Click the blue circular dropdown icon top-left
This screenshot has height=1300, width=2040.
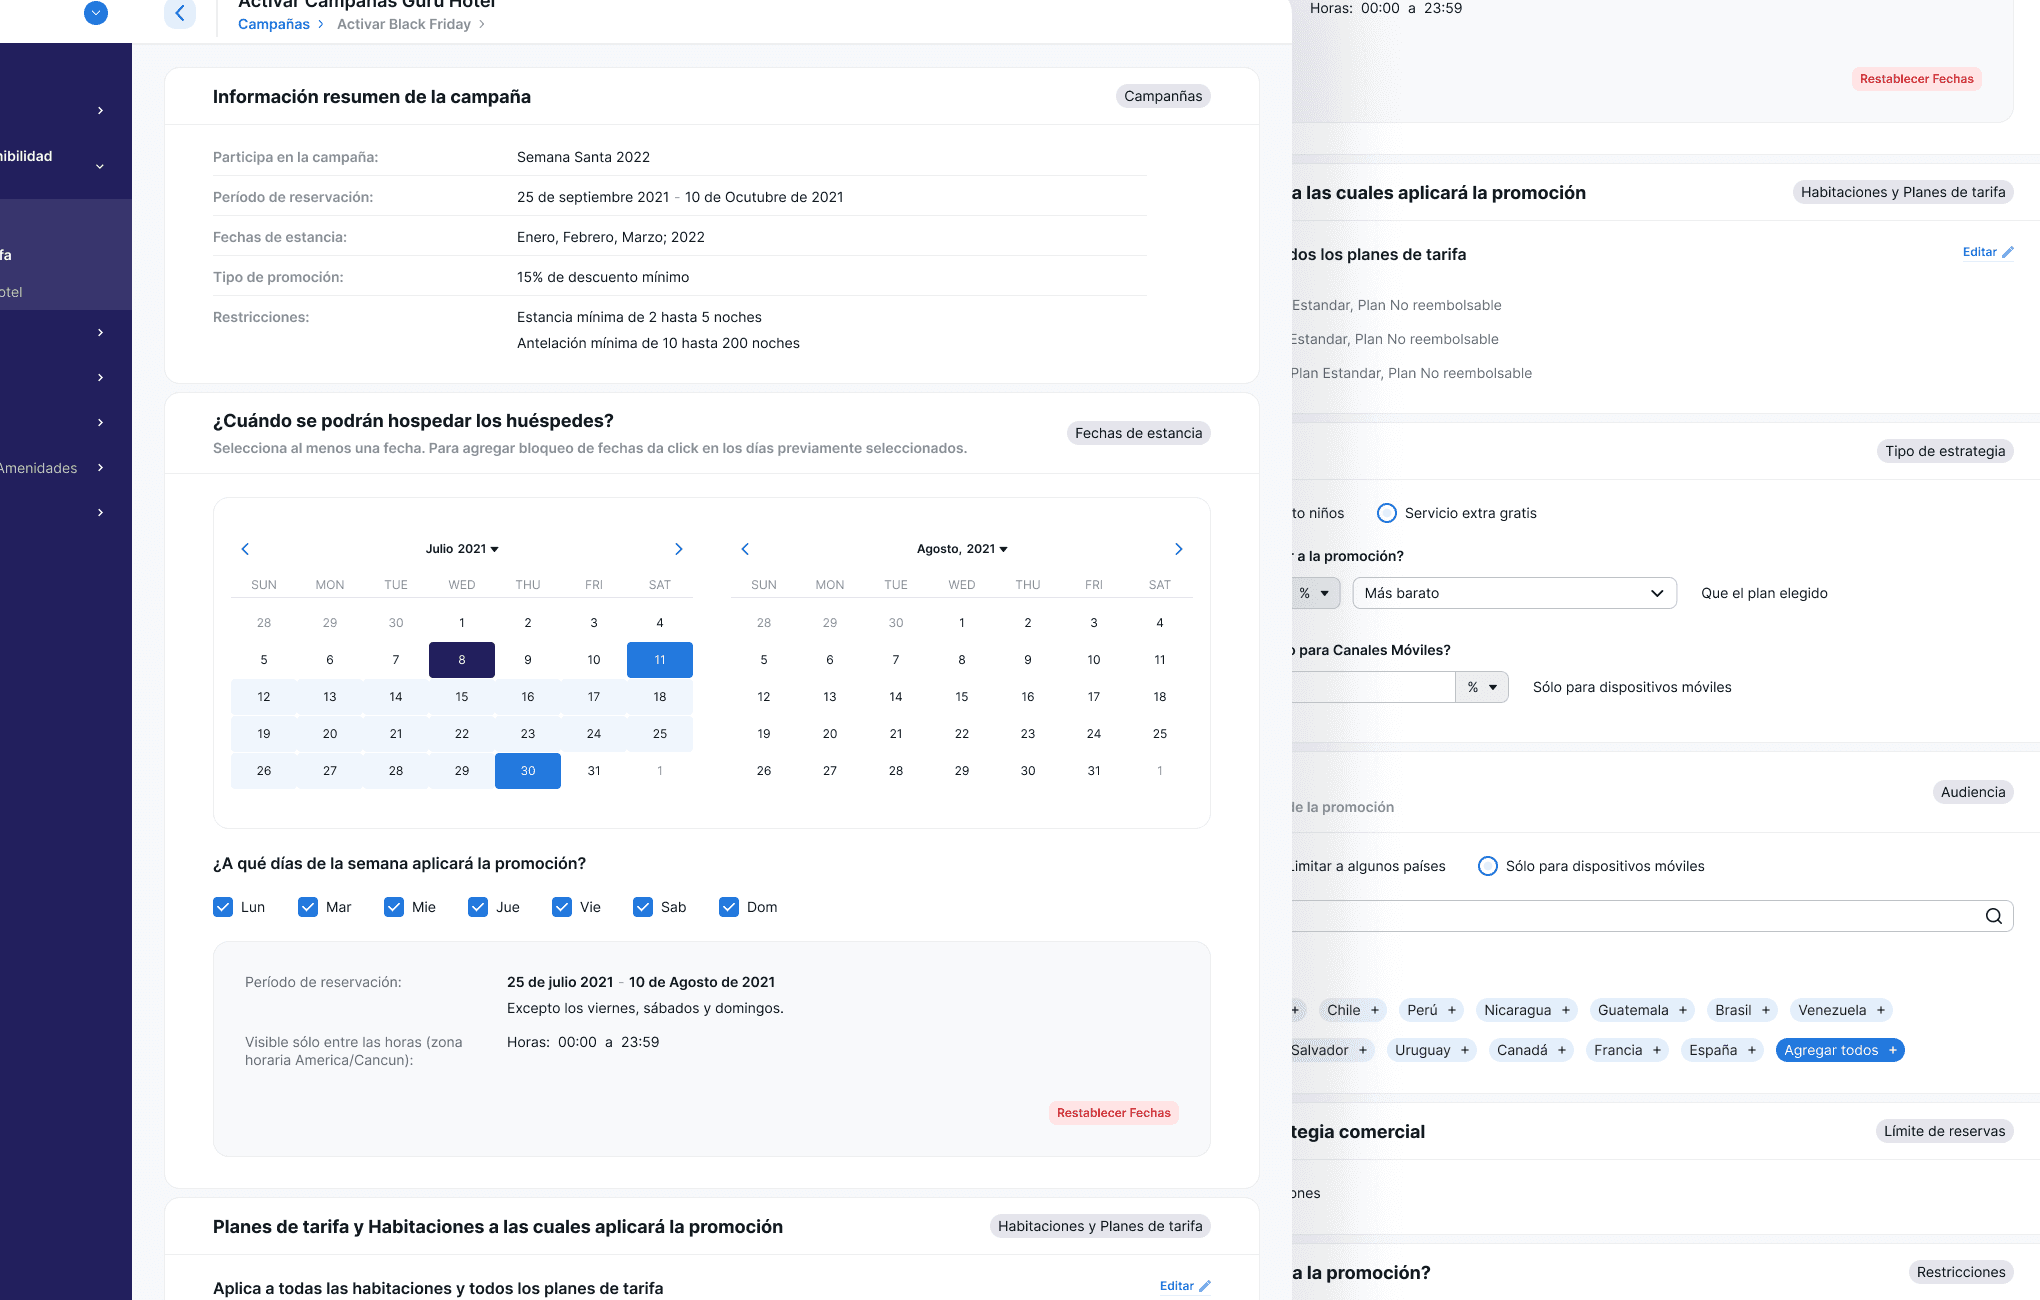[96, 13]
